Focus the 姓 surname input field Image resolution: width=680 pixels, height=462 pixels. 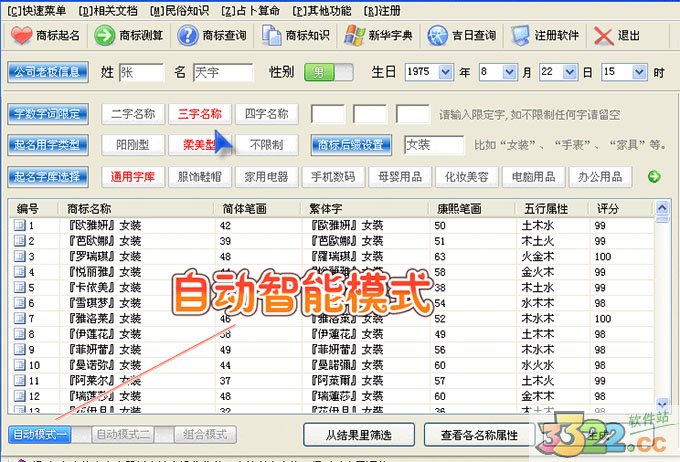(x=141, y=72)
